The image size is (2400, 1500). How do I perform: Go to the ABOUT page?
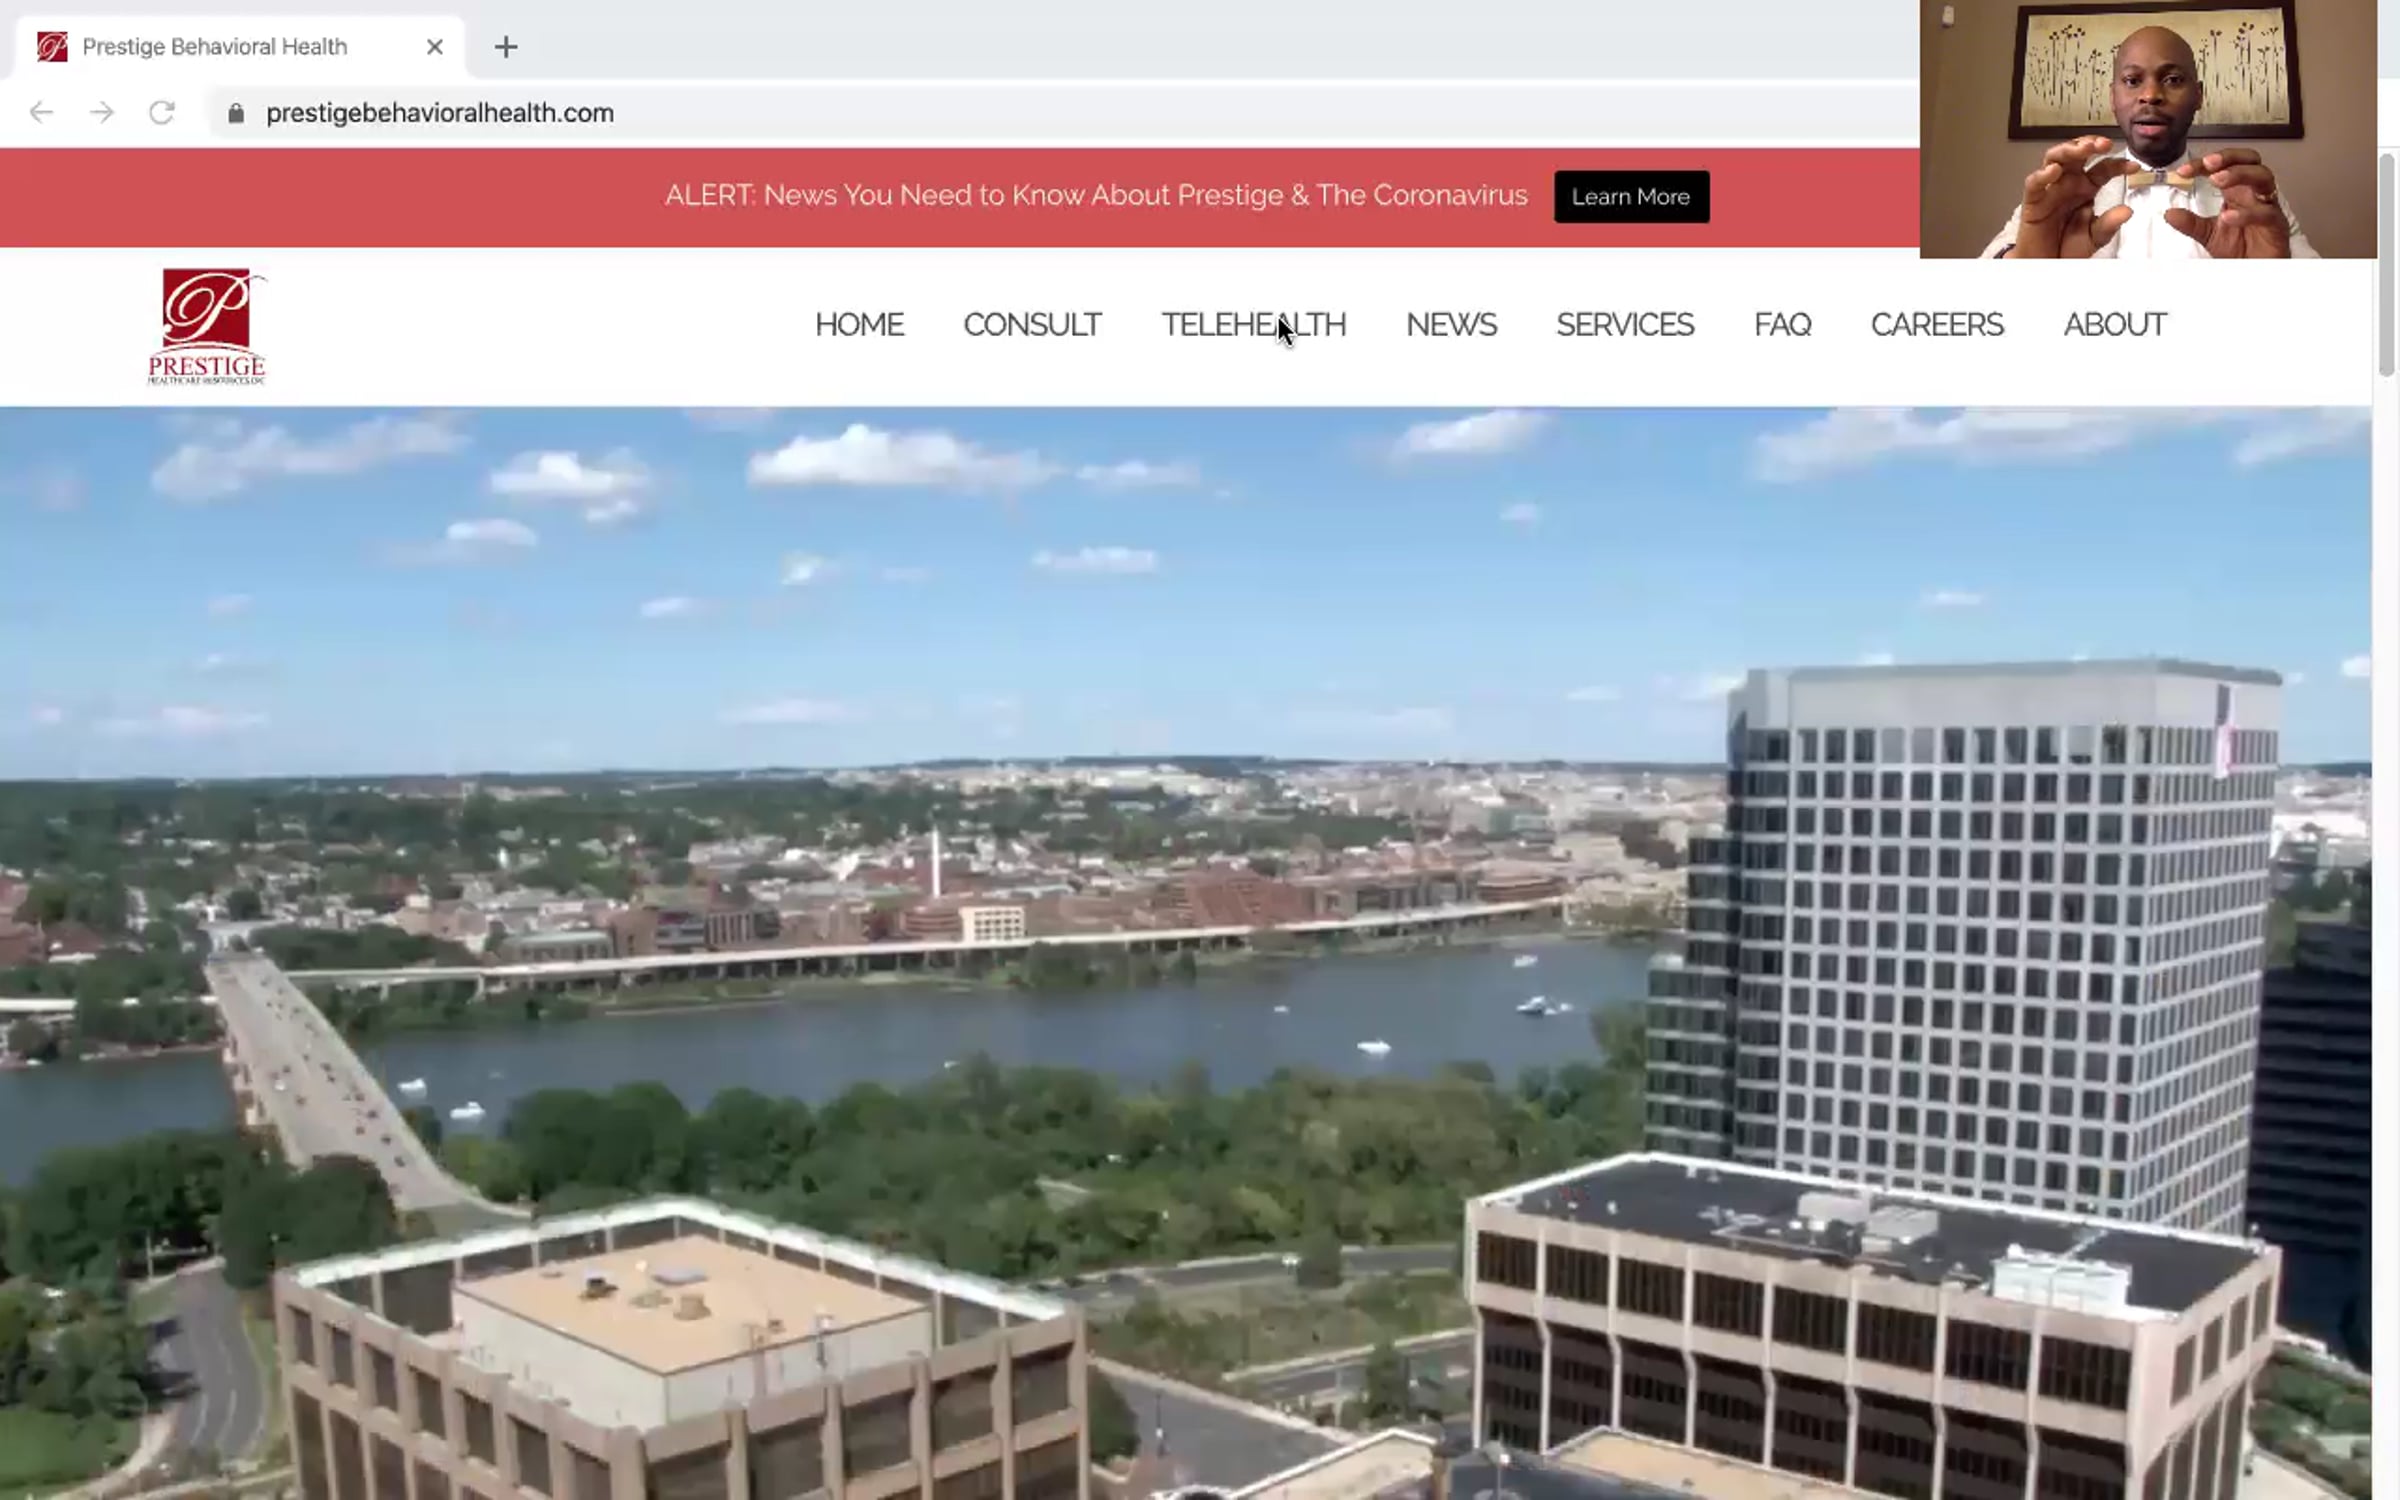[x=2115, y=325]
